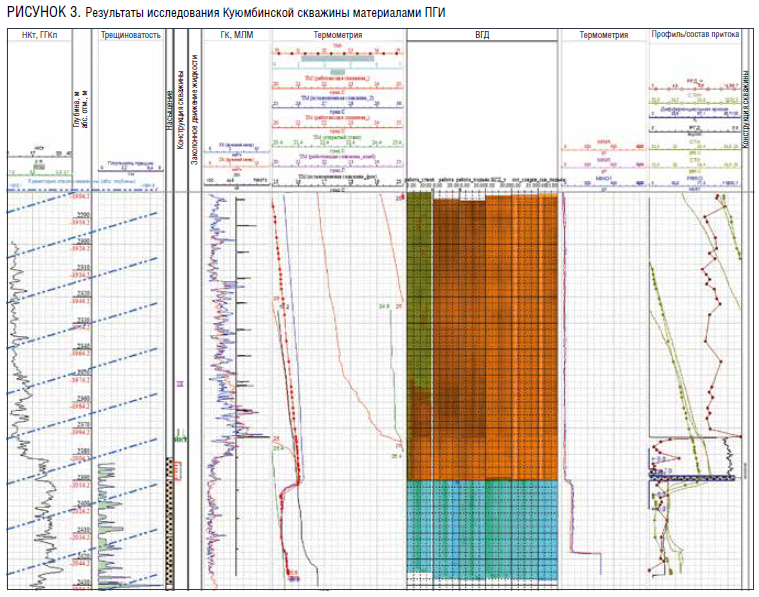Open the ГК, МЛМ track header
Viewport: 759px width, 597px height.
(236, 36)
